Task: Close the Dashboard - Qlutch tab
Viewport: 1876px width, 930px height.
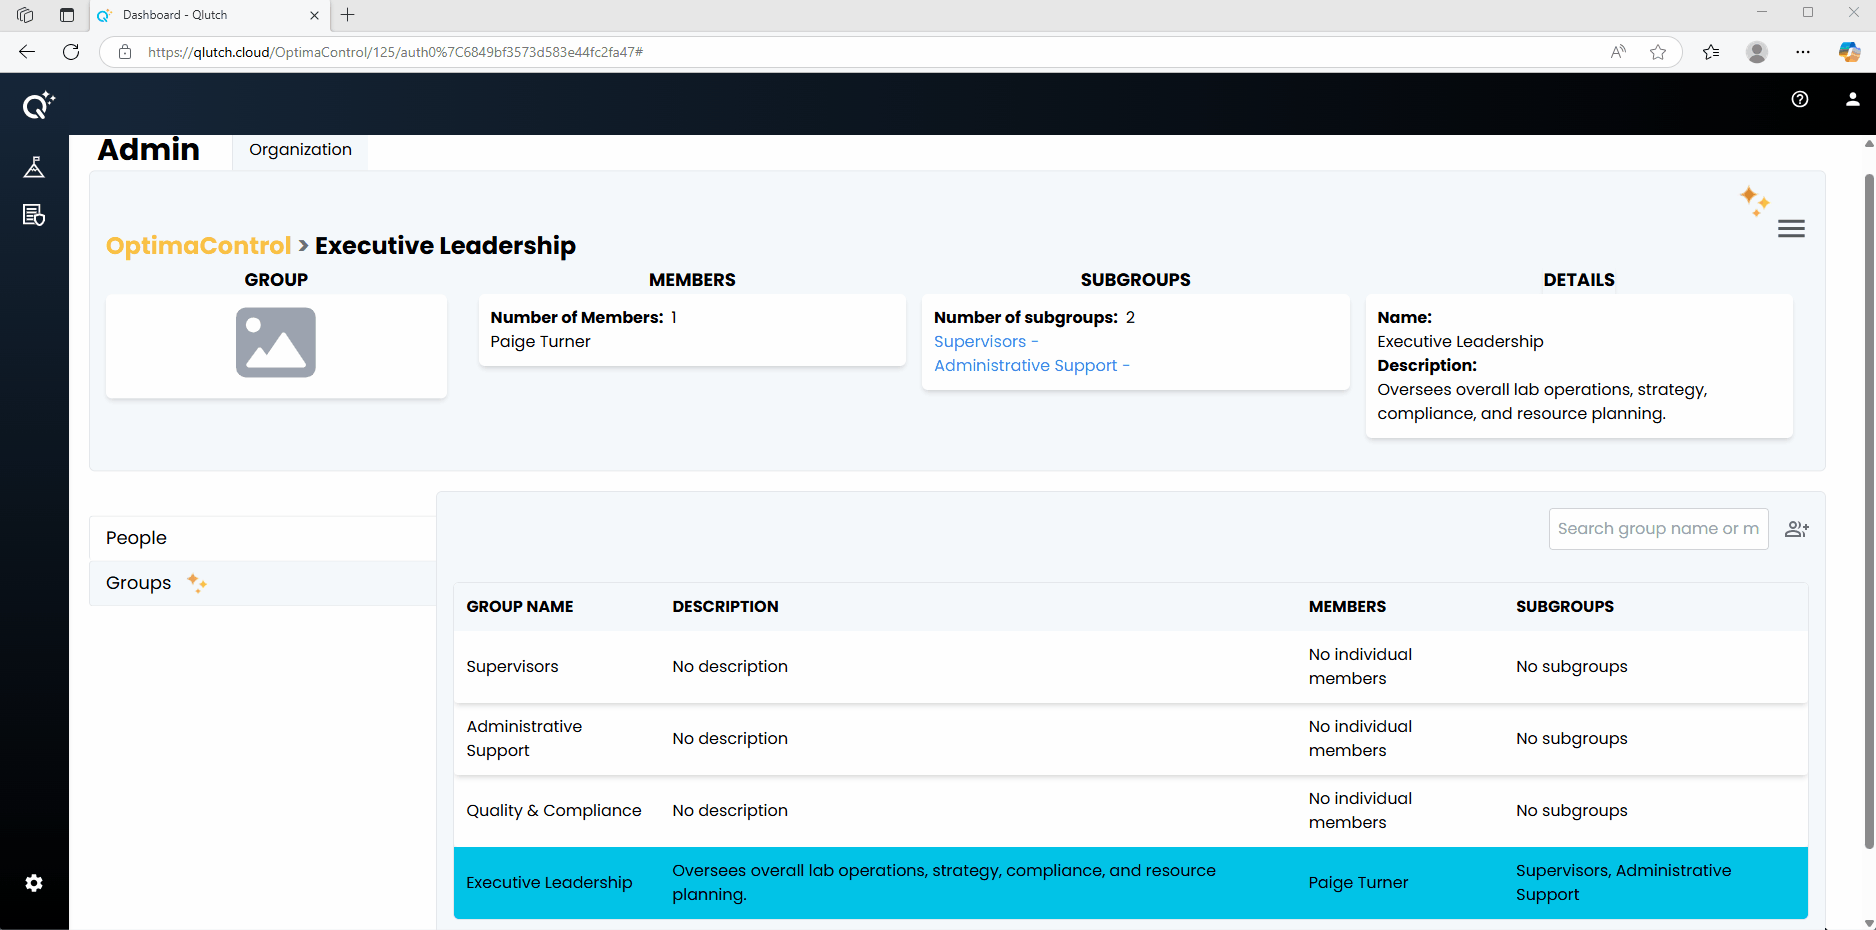Action: 314,15
